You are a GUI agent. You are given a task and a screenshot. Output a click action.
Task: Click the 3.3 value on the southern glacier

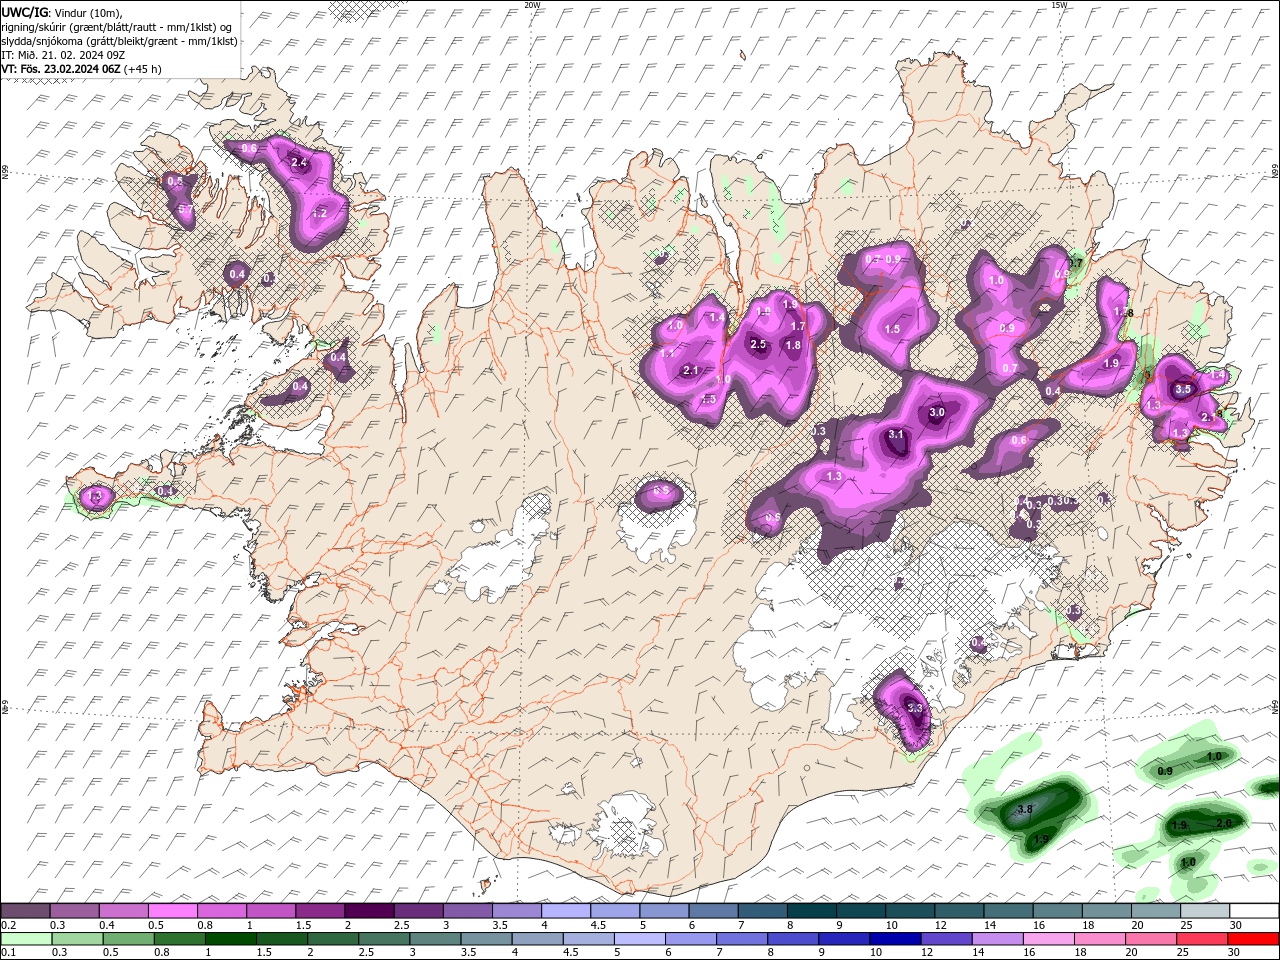pos(914,707)
